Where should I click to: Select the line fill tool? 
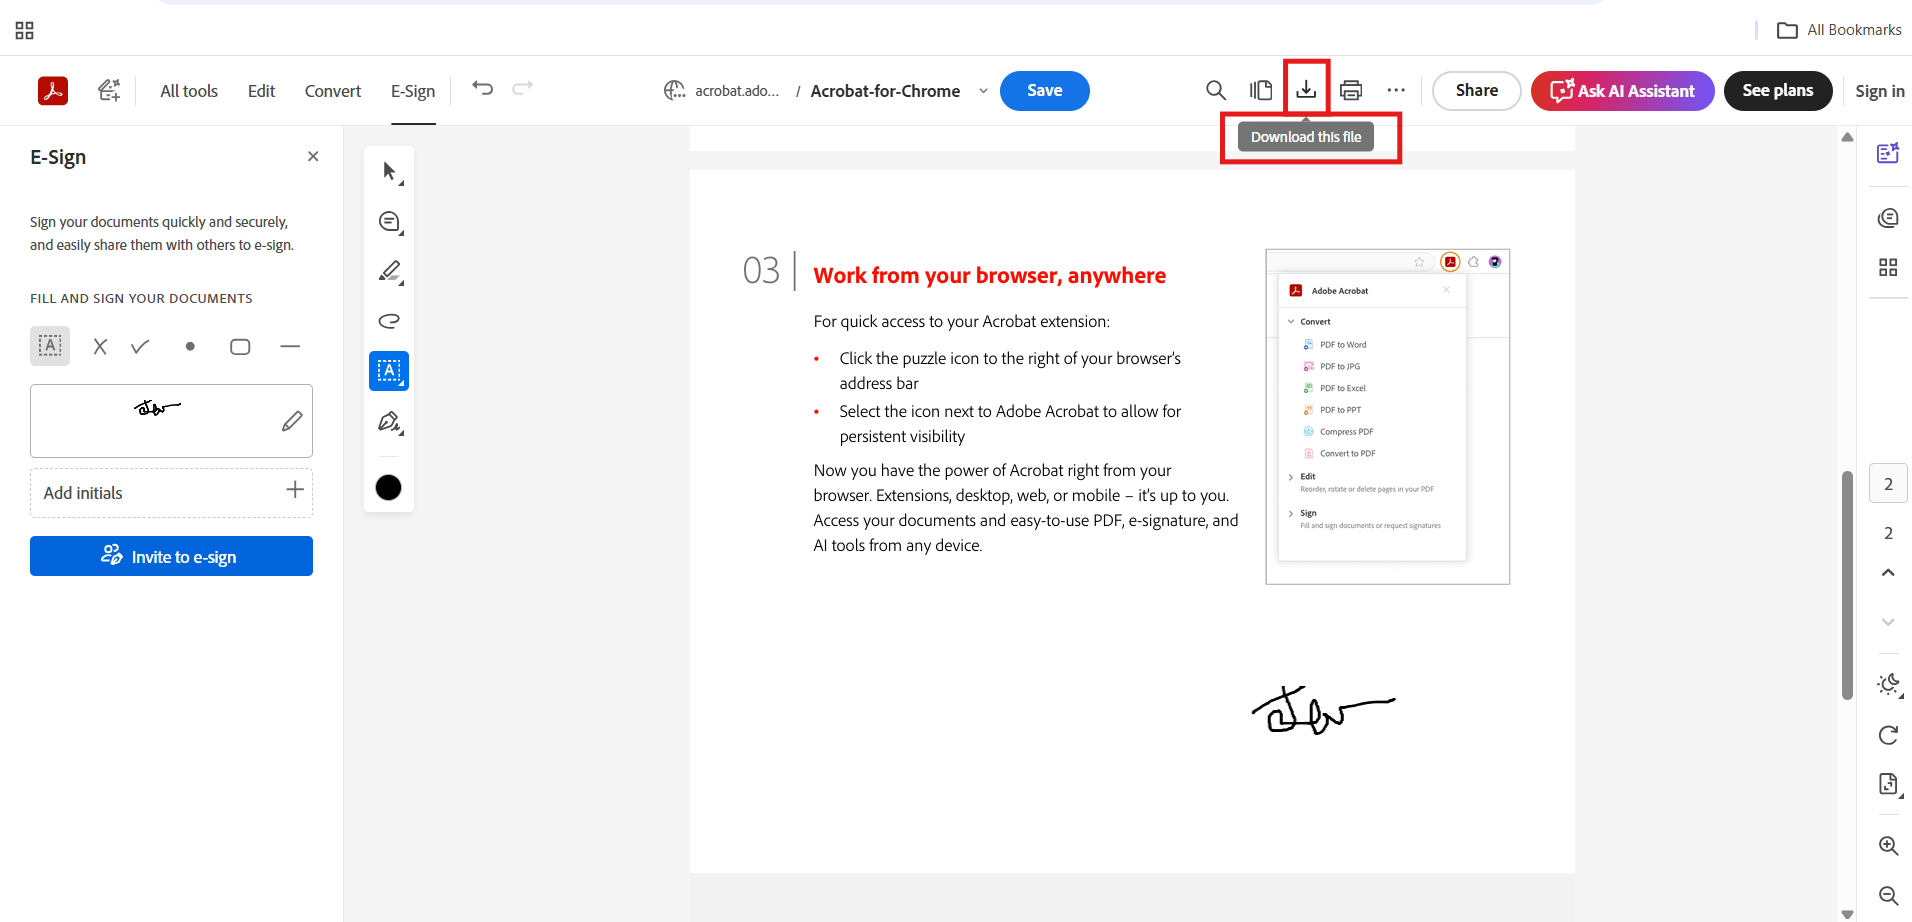coord(290,347)
